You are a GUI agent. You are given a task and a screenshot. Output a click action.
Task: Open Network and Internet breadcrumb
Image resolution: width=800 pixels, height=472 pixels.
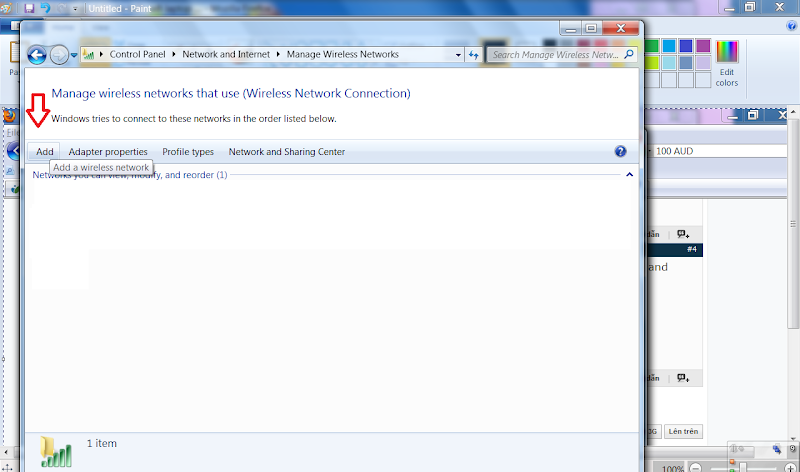pyautogui.click(x=226, y=54)
